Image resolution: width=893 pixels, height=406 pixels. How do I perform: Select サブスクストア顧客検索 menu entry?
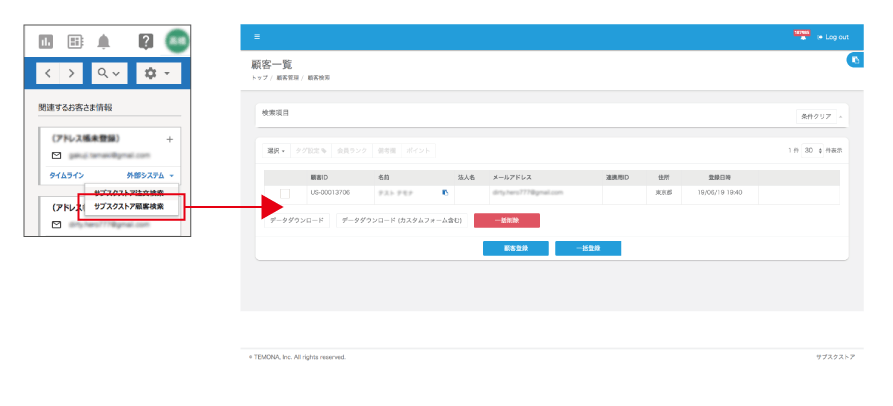click(129, 207)
